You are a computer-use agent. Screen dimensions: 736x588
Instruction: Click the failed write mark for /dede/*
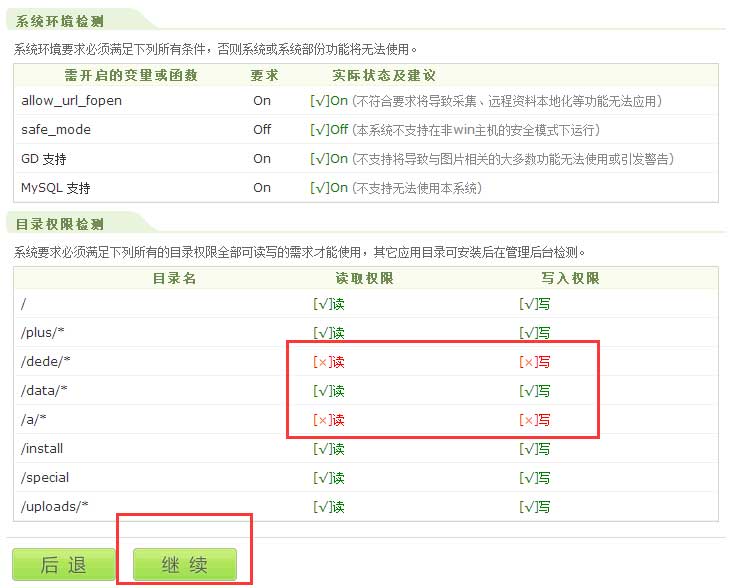(x=534, y=362)
